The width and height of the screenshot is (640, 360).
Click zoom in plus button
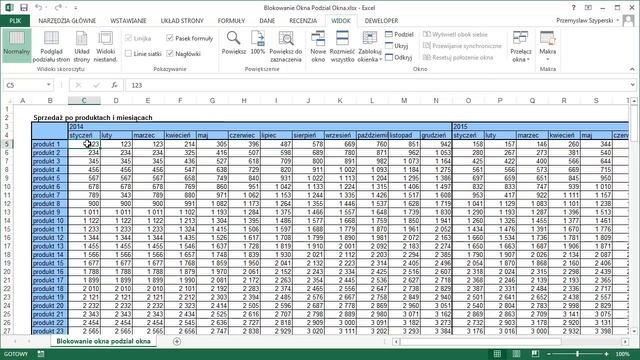[x=607, y=354]
